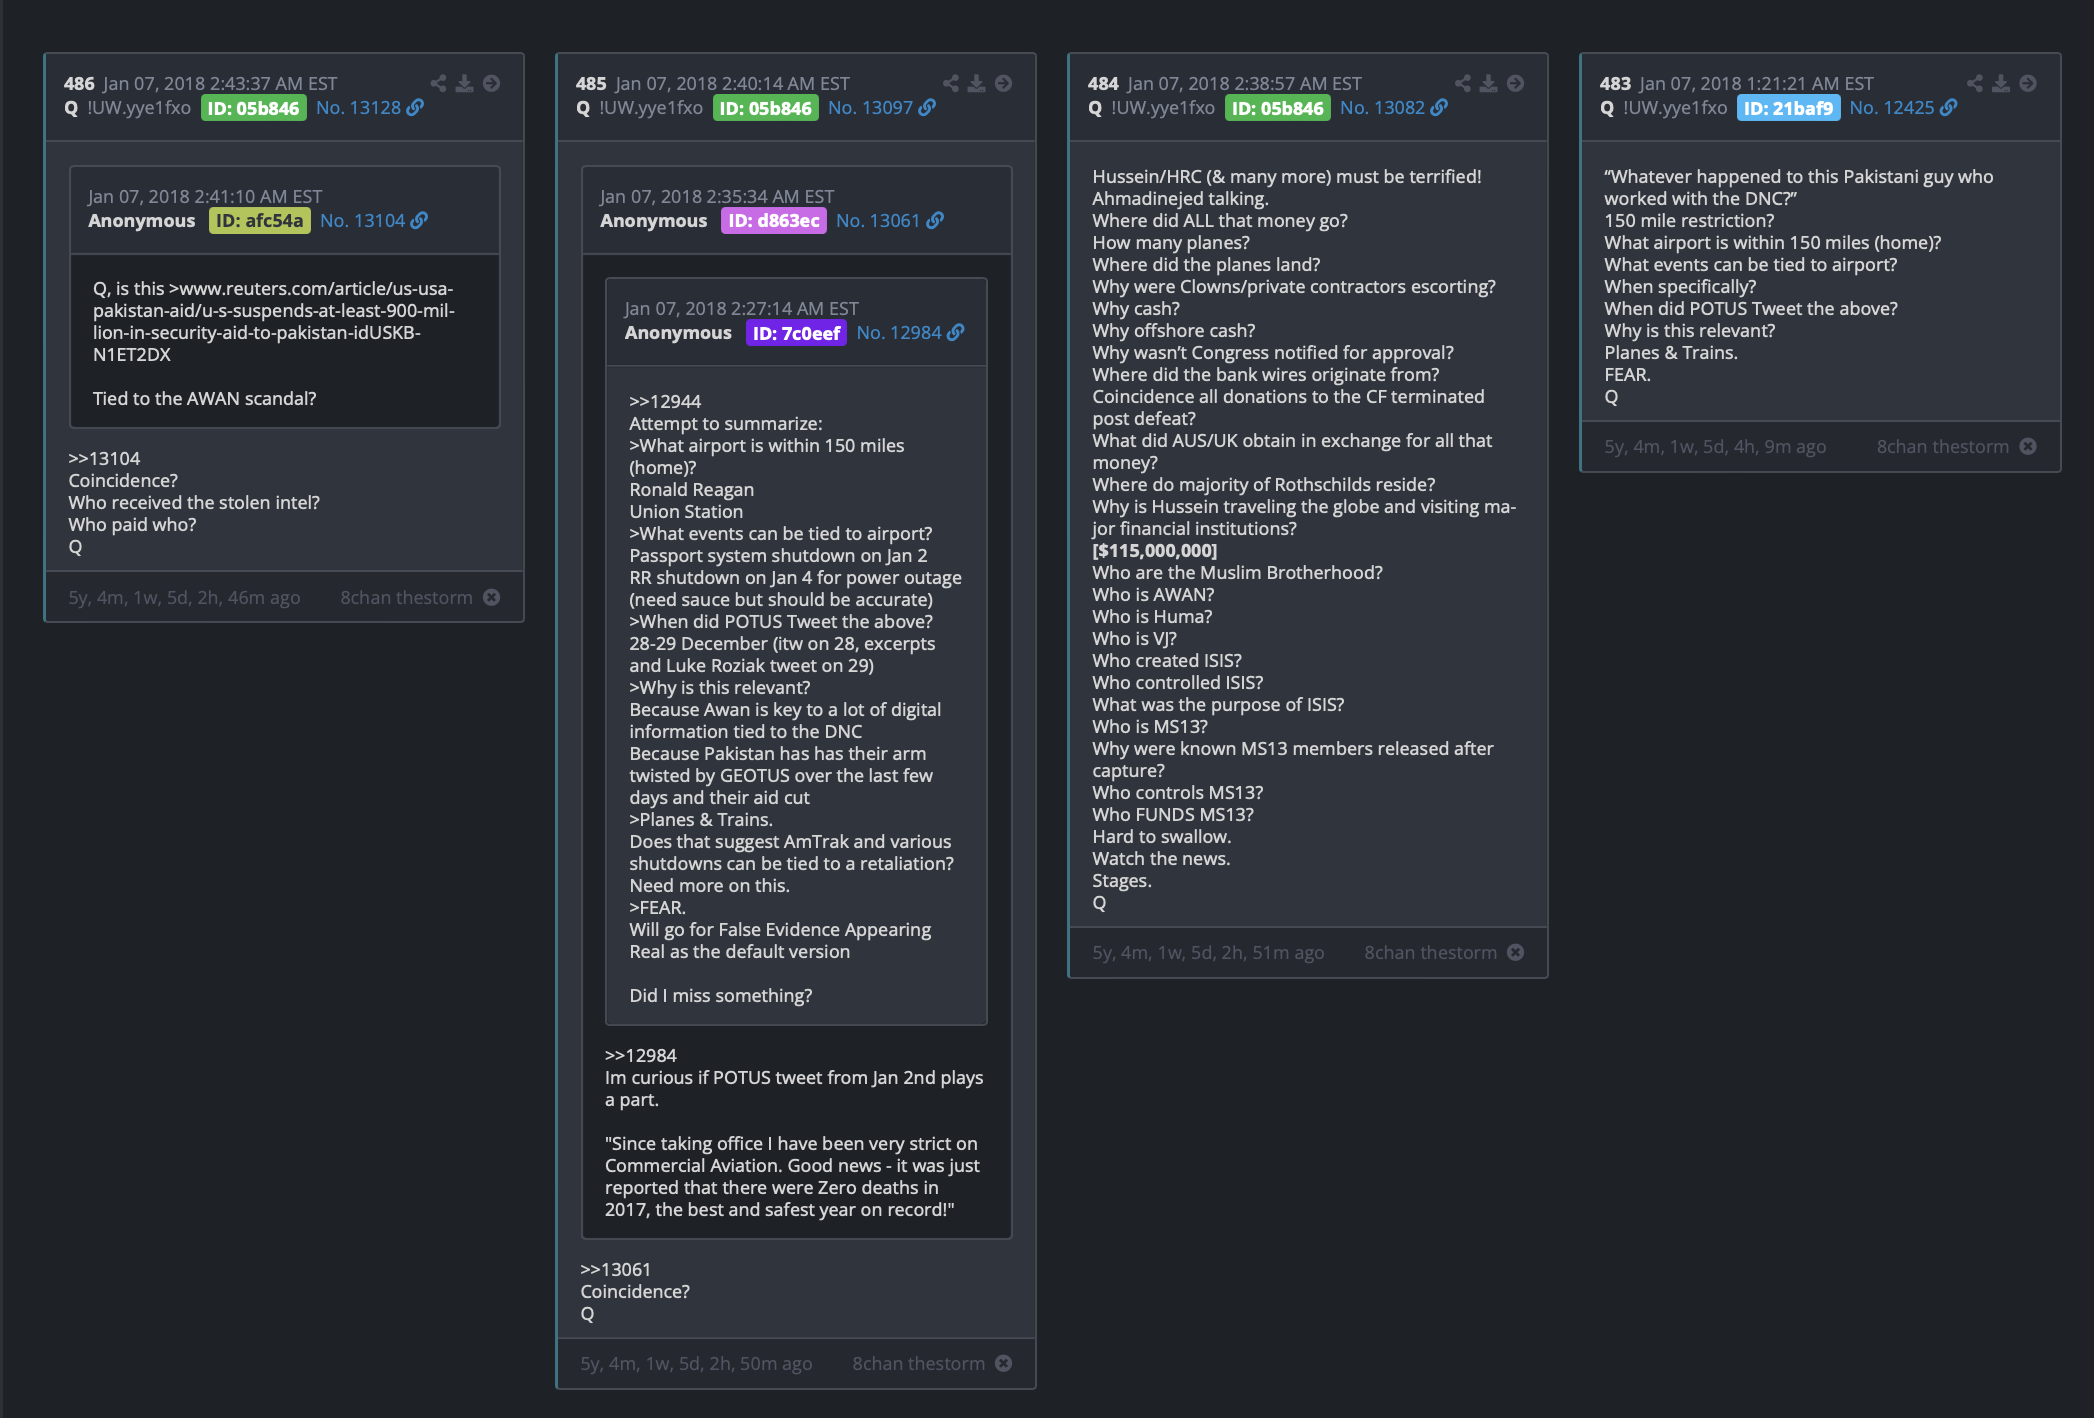
Task: Click the x icon in post 485 footer
Action: pyautogui.click(x=1004, y=1363)
